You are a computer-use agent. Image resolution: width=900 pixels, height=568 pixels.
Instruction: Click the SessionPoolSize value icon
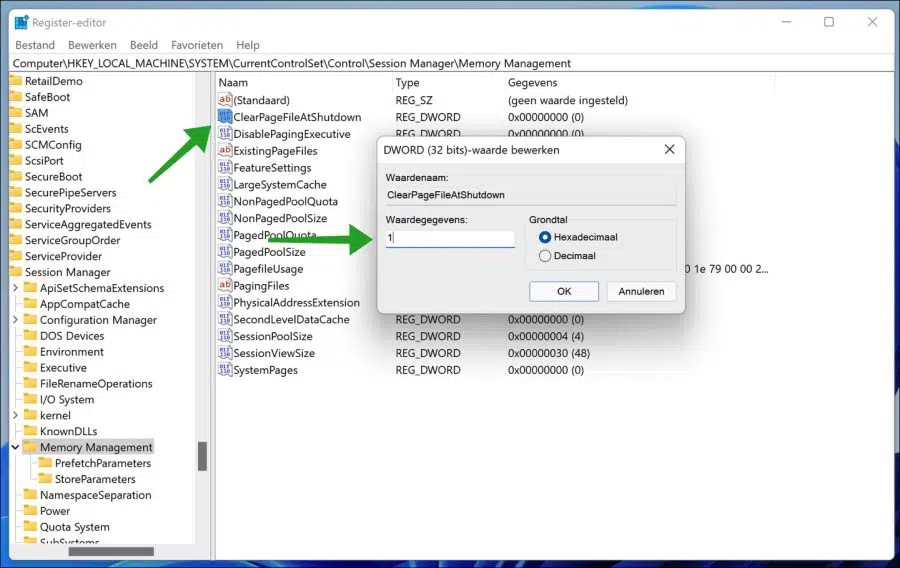pyautogui.click(x=225, y=336)
